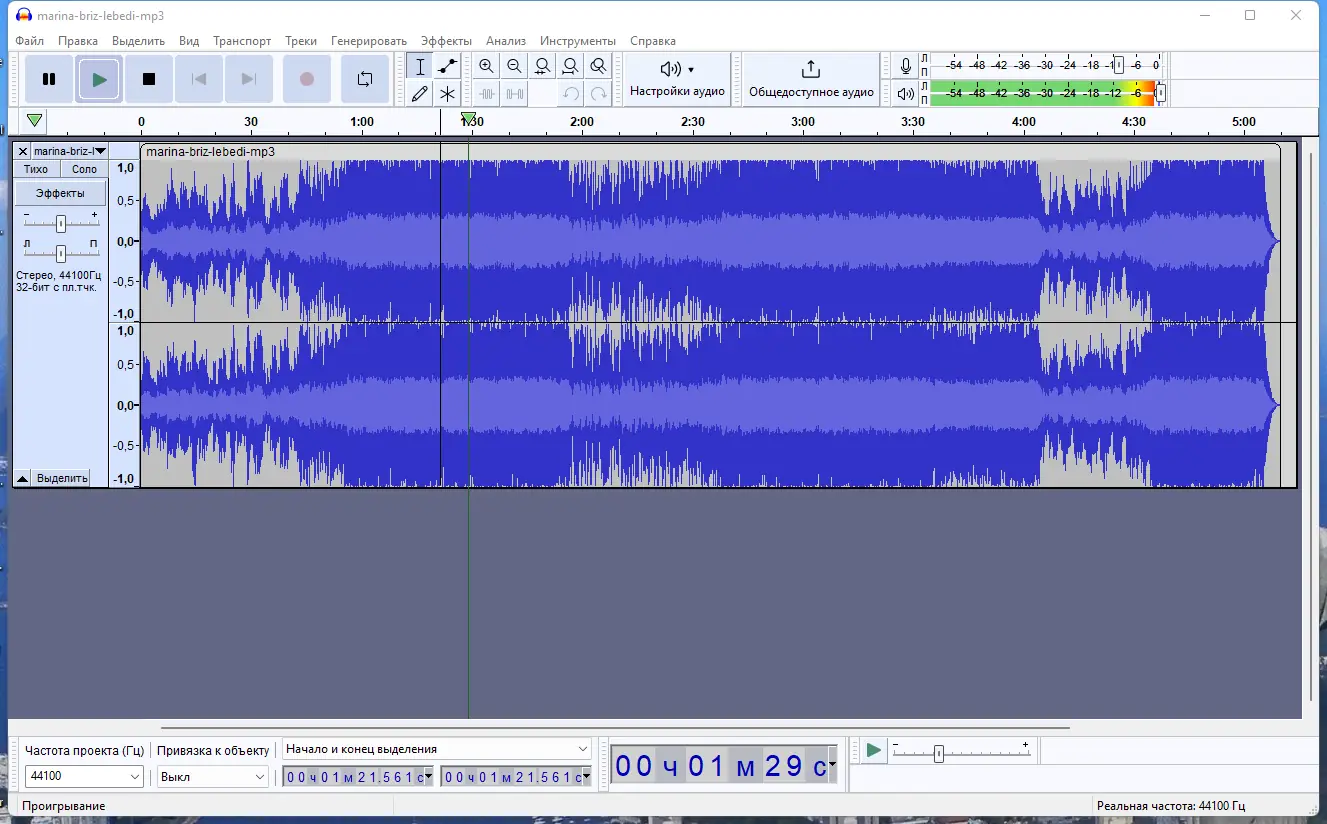
Task: Click the Redo arrow icon
Action: (x=598, y=94)
